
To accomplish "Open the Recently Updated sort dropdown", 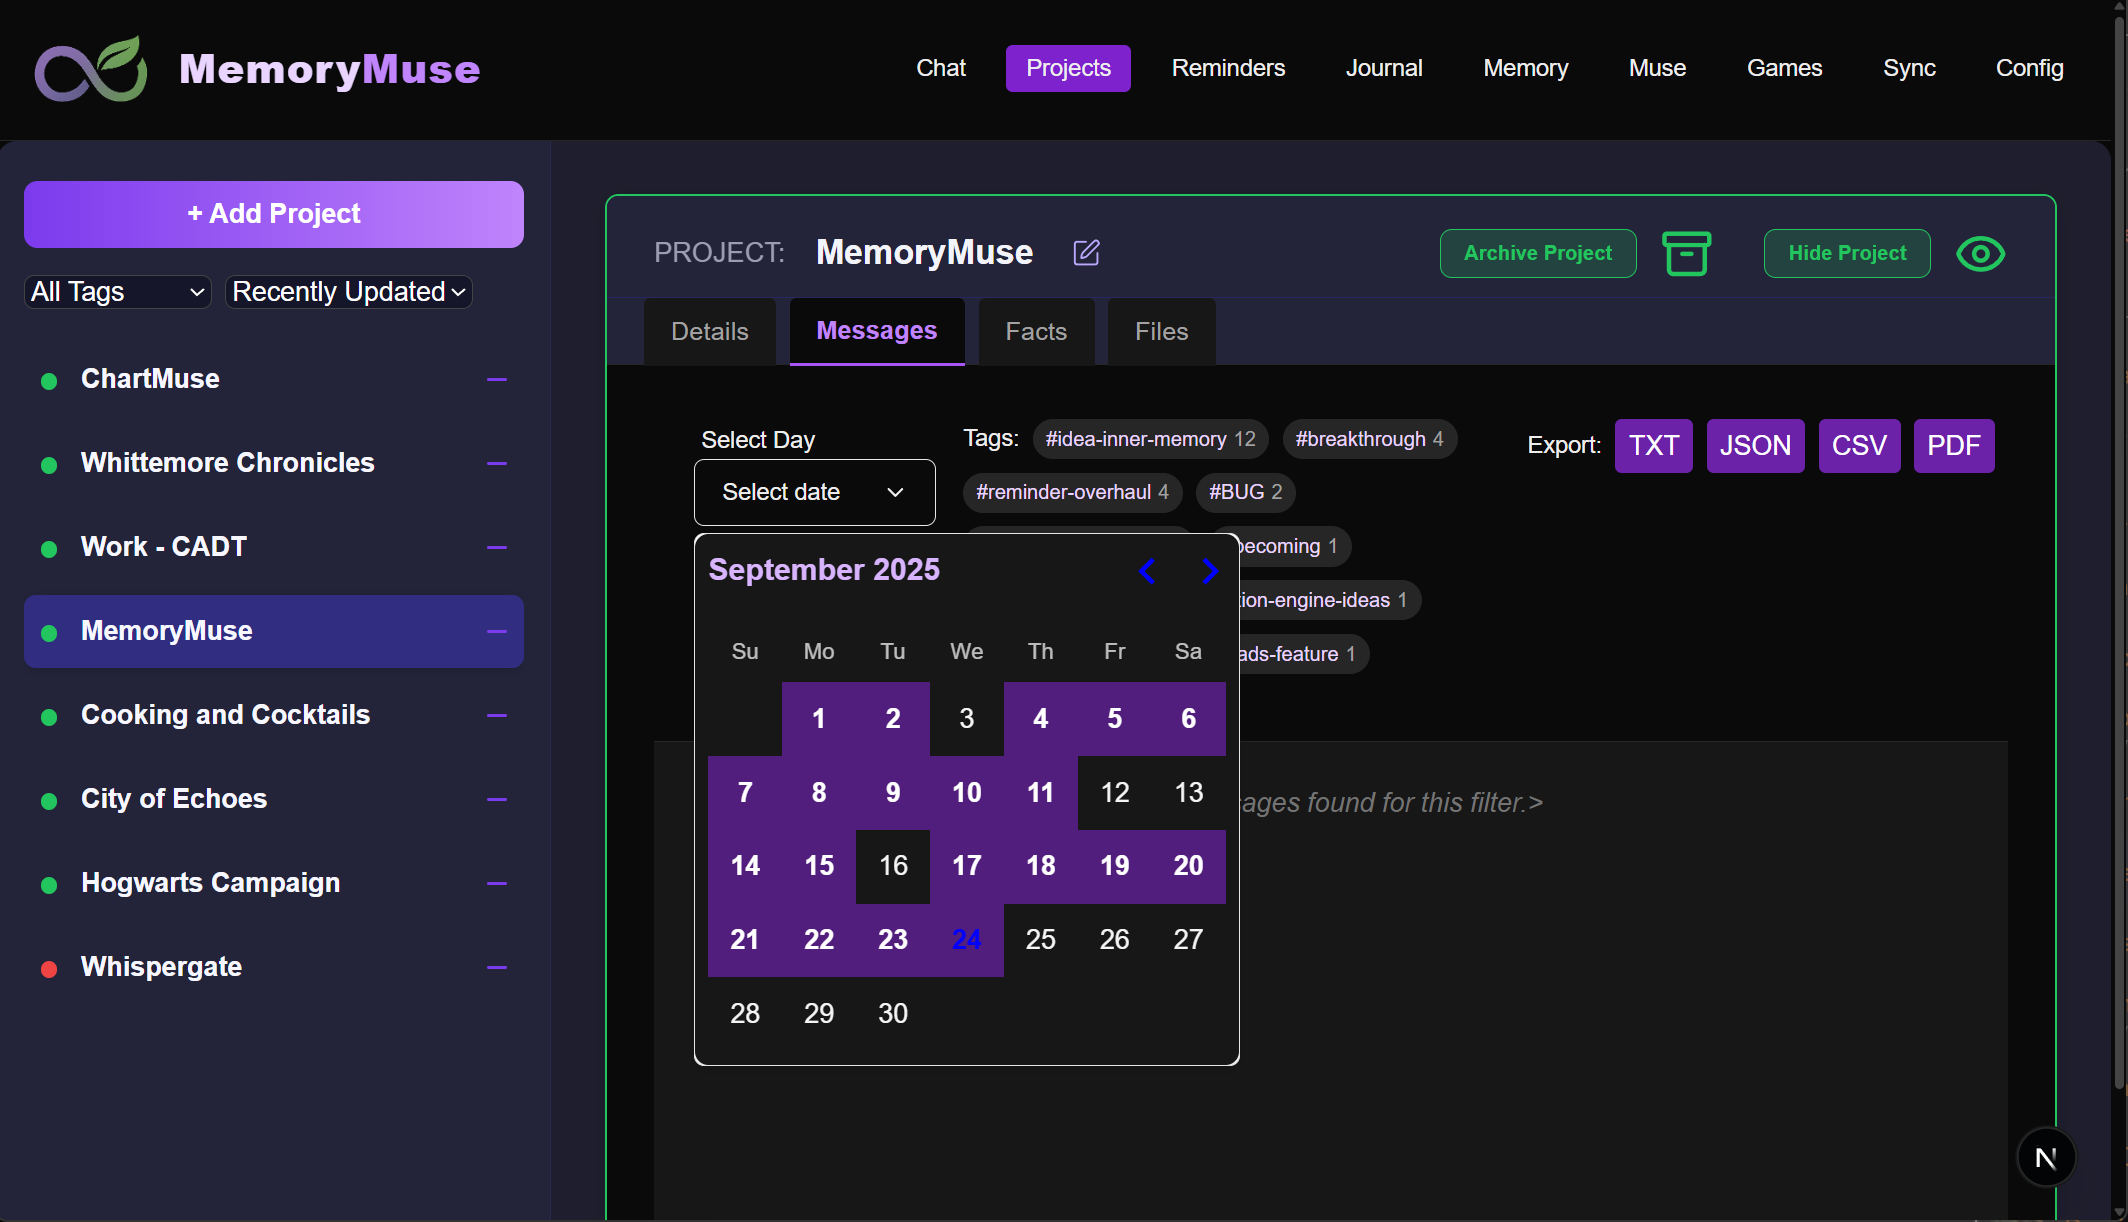I will click(x=348, y=292).
